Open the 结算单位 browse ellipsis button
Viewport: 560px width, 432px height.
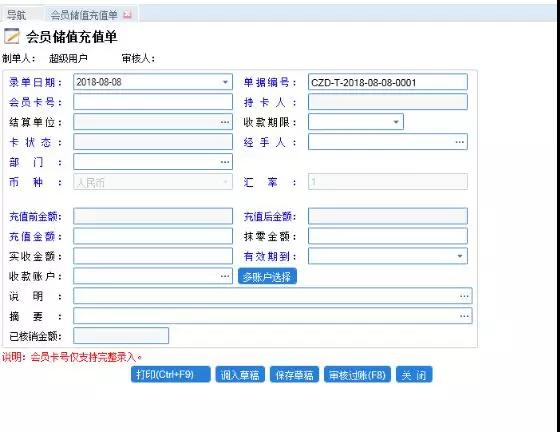tap(225, 122)
